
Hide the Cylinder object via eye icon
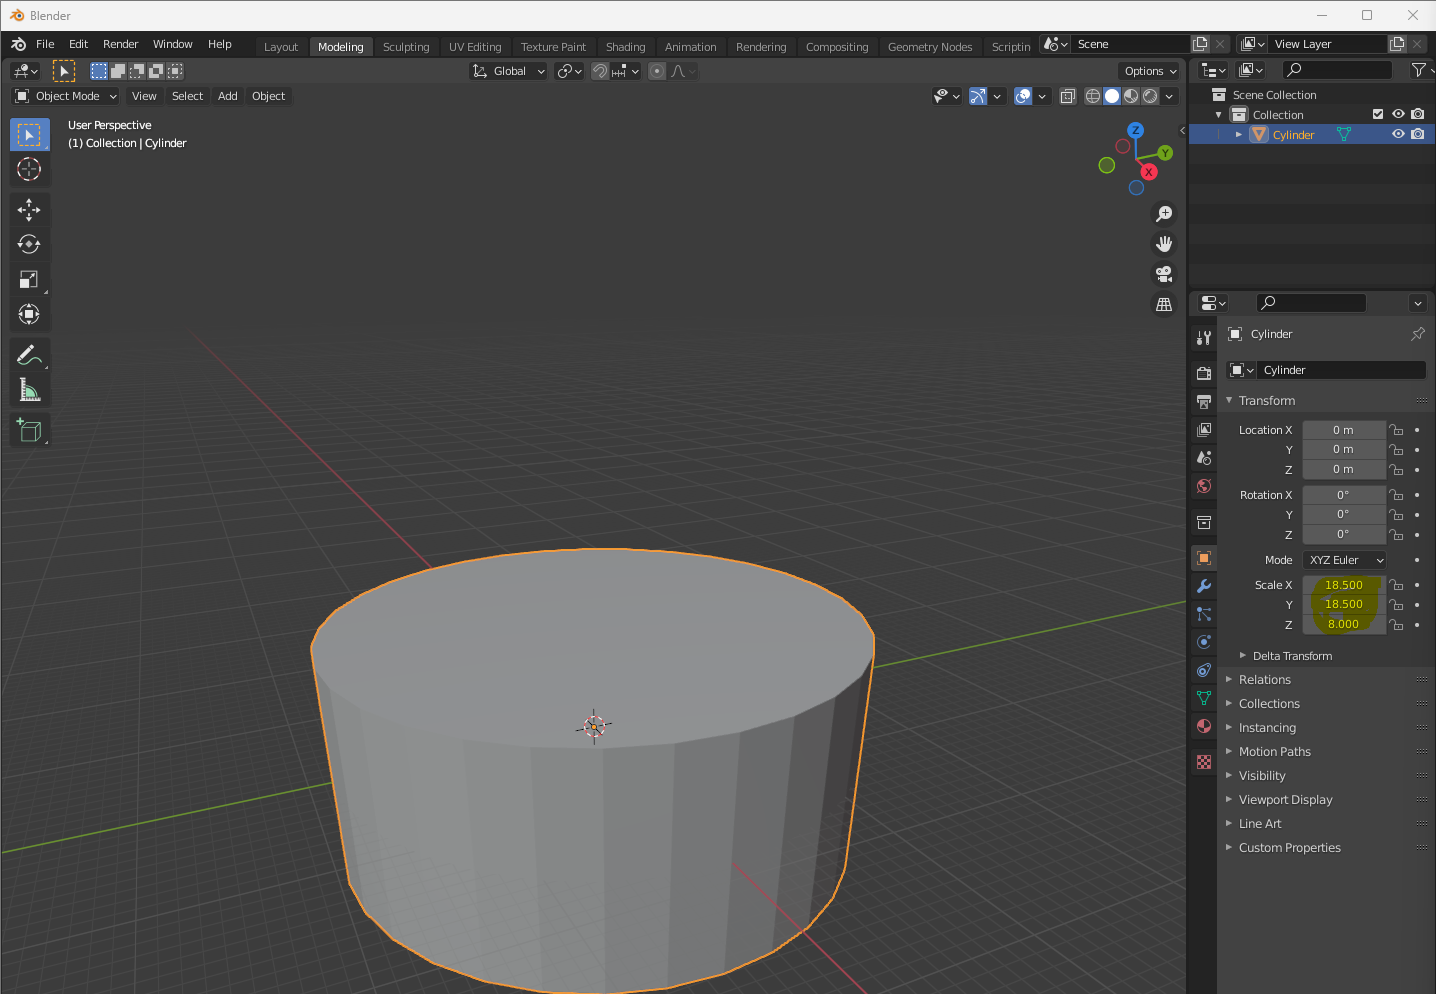(x=1398, y=135)
